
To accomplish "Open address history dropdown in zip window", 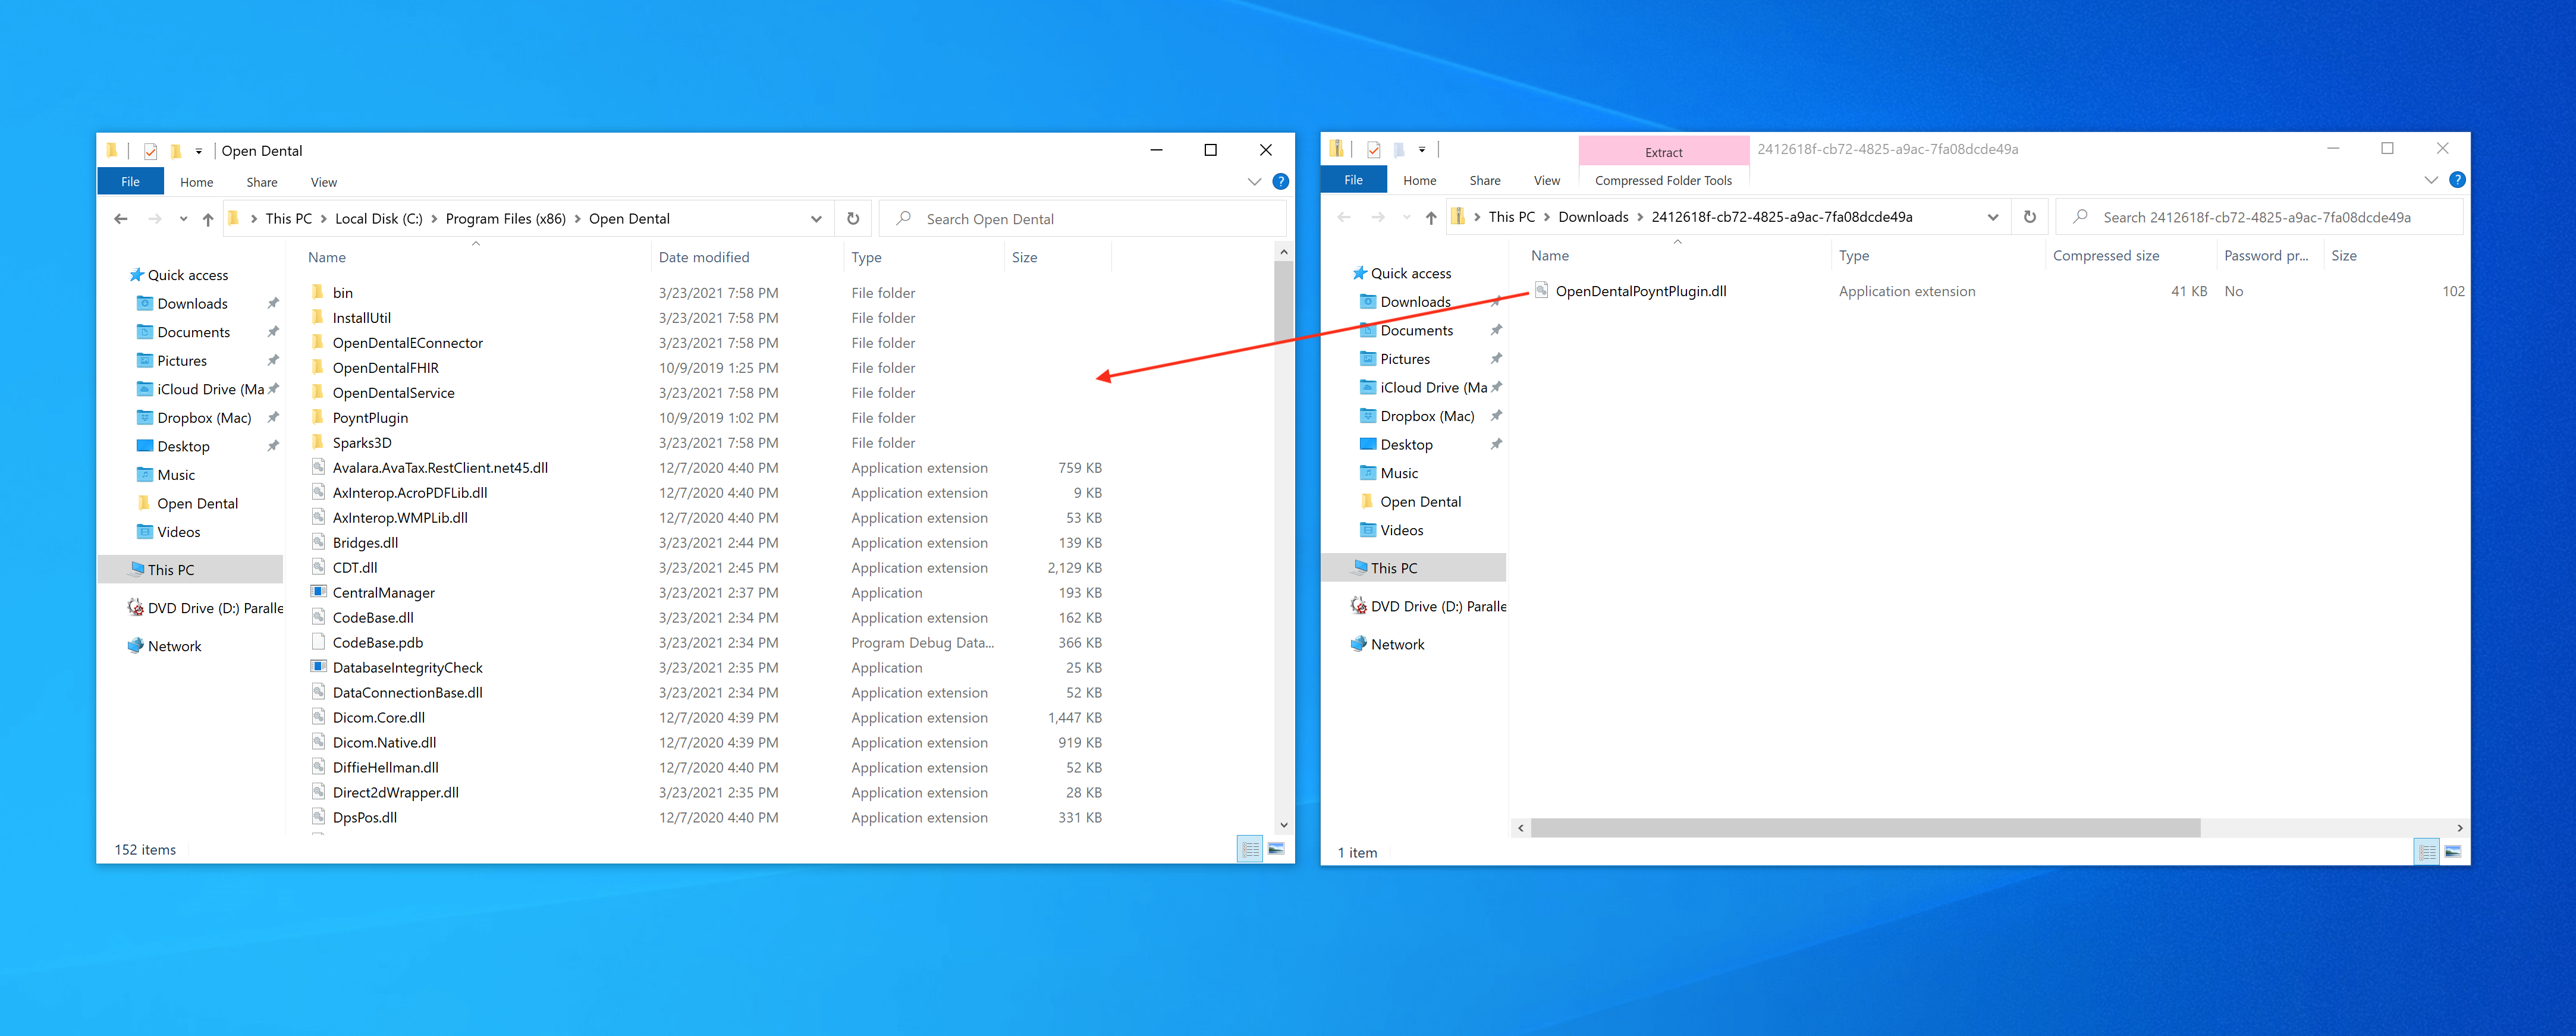I will tap(1993, 217).
